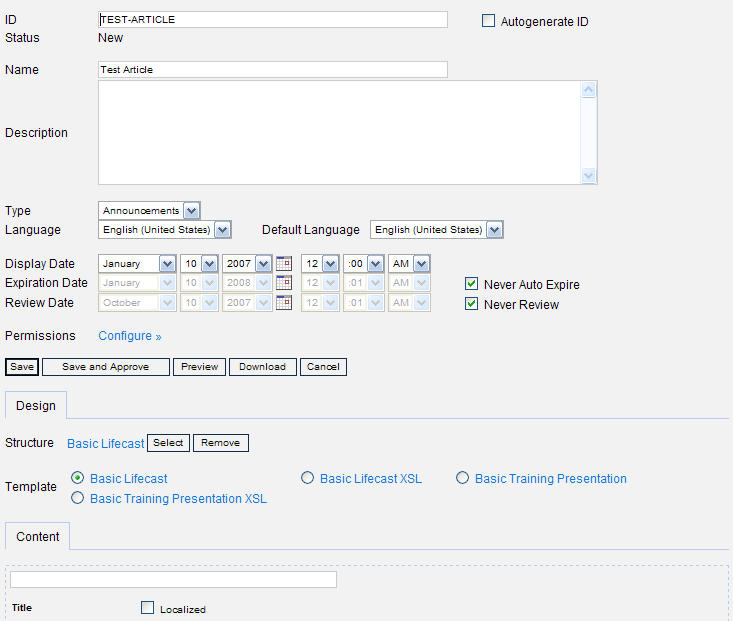Uncheck Never Auto Expire
The width and height of the screenshot is (733, 621).
[x=472, y=284]
